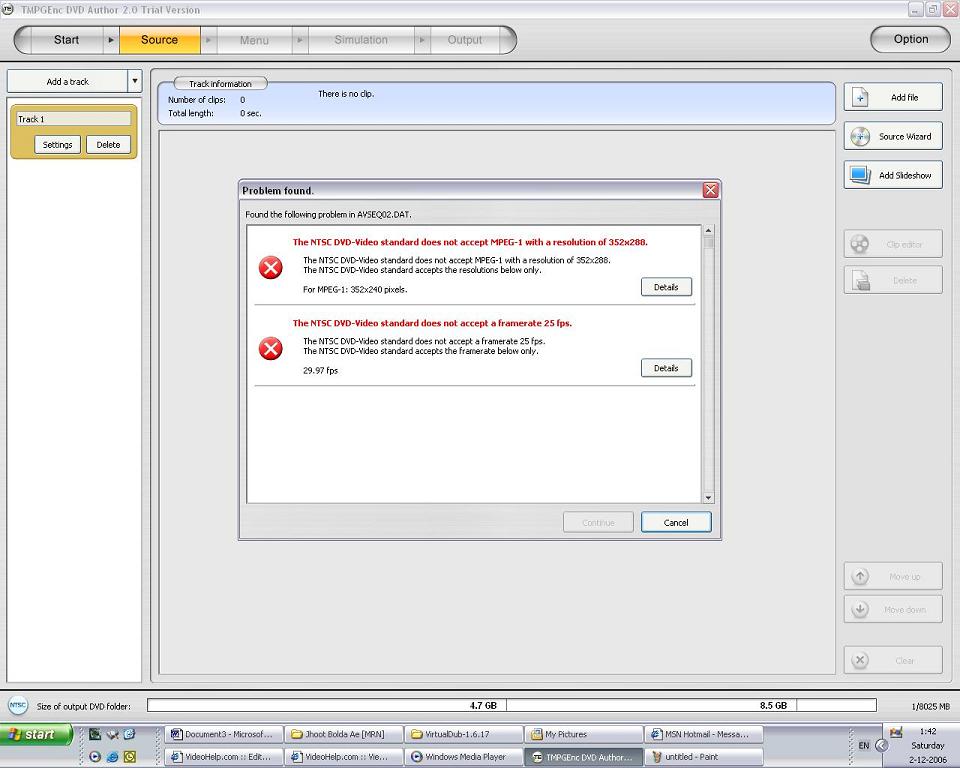Click the 4.7 GB marker on size bar
The image size is (960, 768).
pos(483,706)
